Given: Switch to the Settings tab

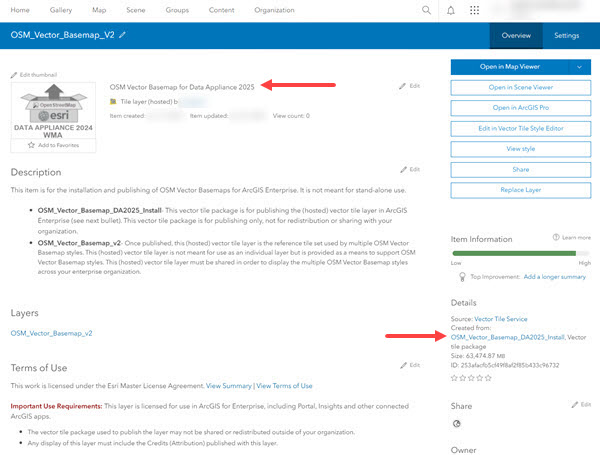Looking at the screenshot, I should 566,35.
